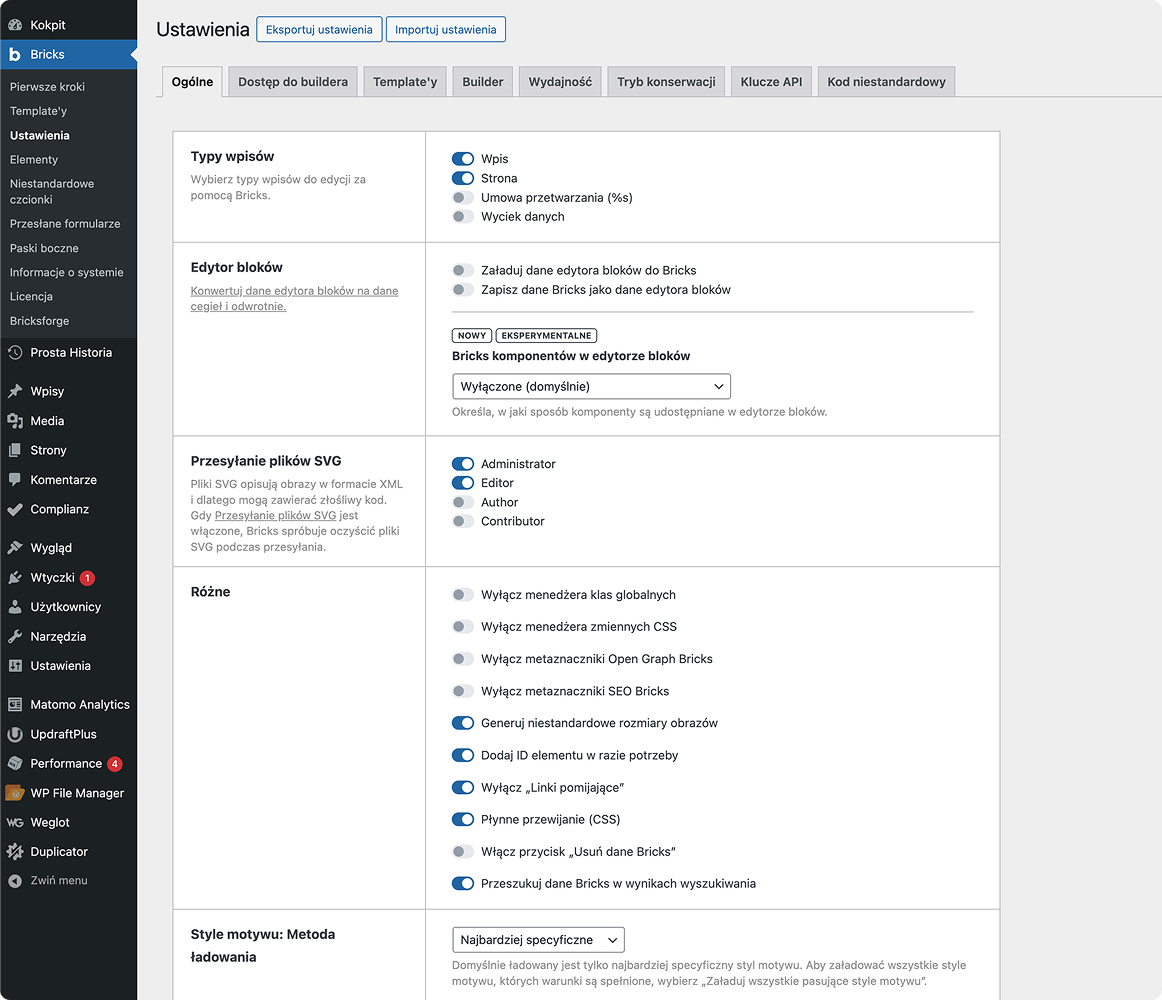Turn off Płynne przewijanie (CSS) toggle
1162x1000 pixels.
pos(463,820)
